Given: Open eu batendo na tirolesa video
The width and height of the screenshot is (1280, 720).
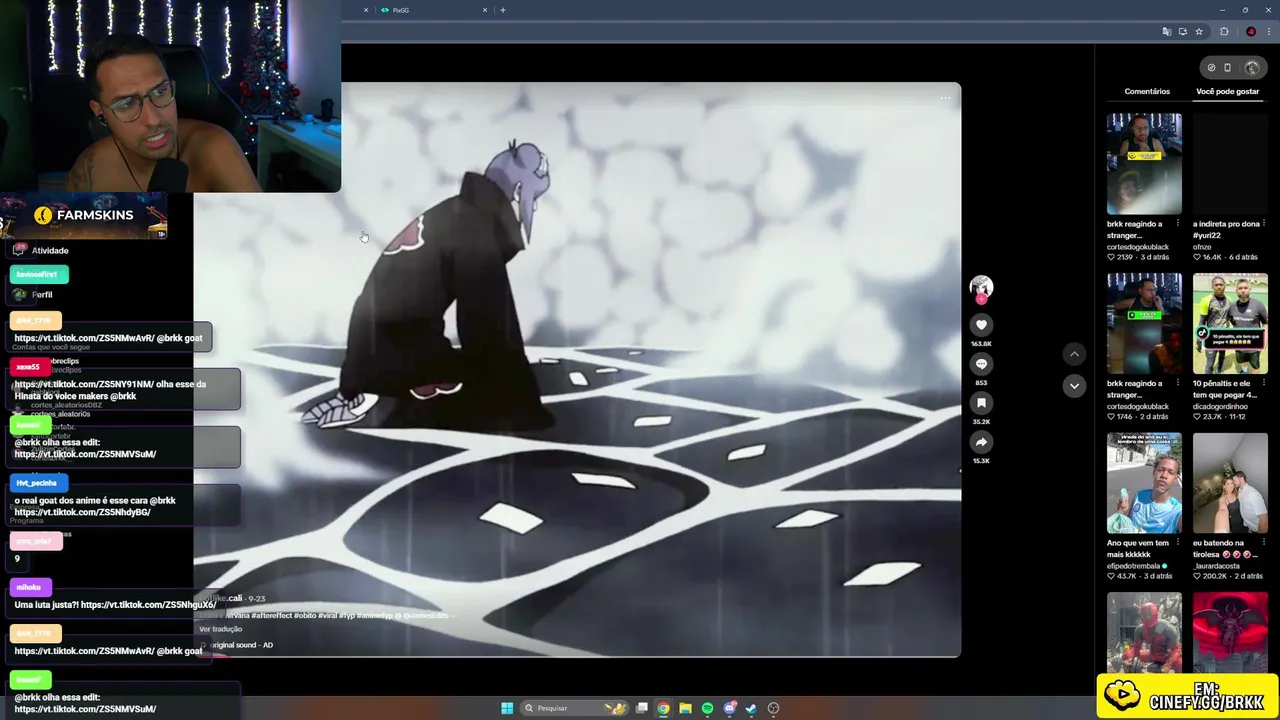Looking at the screenshot, I should point(1230,483).
